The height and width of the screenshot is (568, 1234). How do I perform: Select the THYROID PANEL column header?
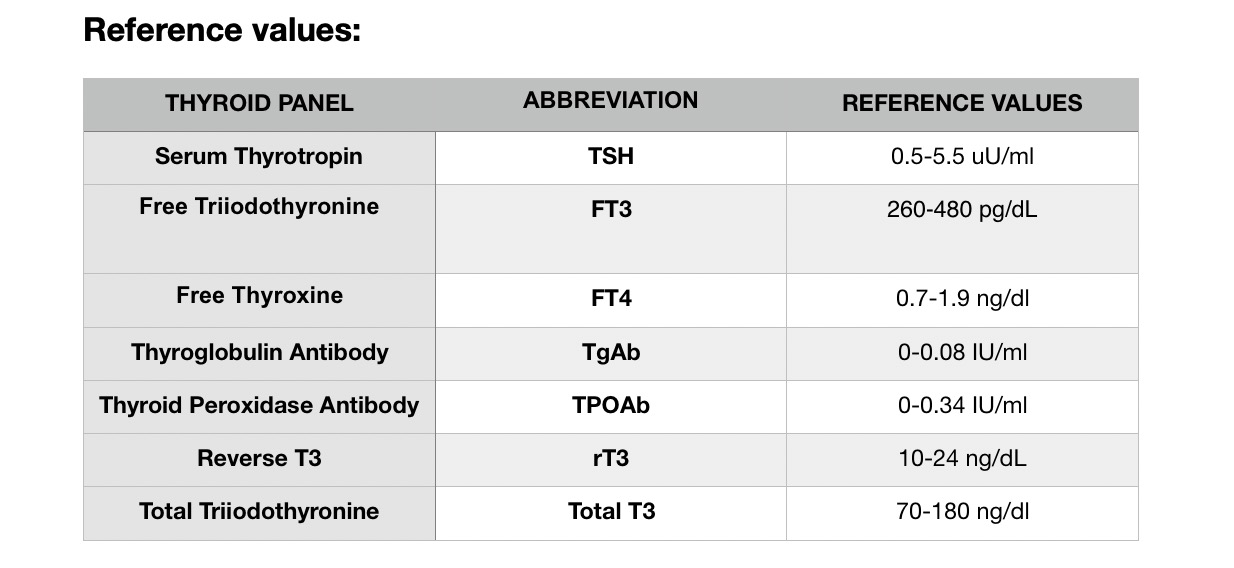(259, 103)
